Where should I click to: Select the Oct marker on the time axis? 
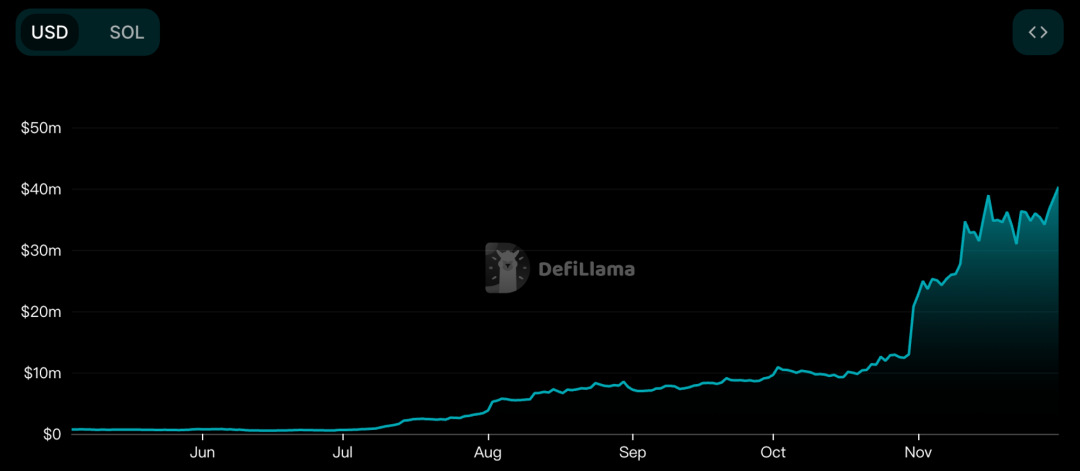click(x=772, y=453)
